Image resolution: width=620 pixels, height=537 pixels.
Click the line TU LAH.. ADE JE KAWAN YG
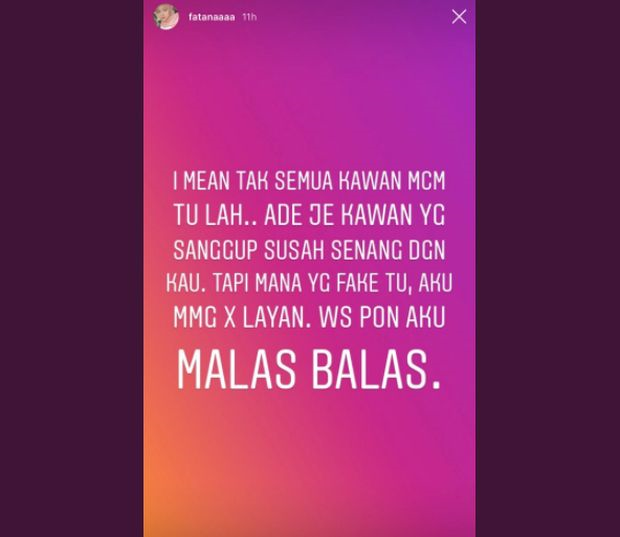[x=309, y=216]
